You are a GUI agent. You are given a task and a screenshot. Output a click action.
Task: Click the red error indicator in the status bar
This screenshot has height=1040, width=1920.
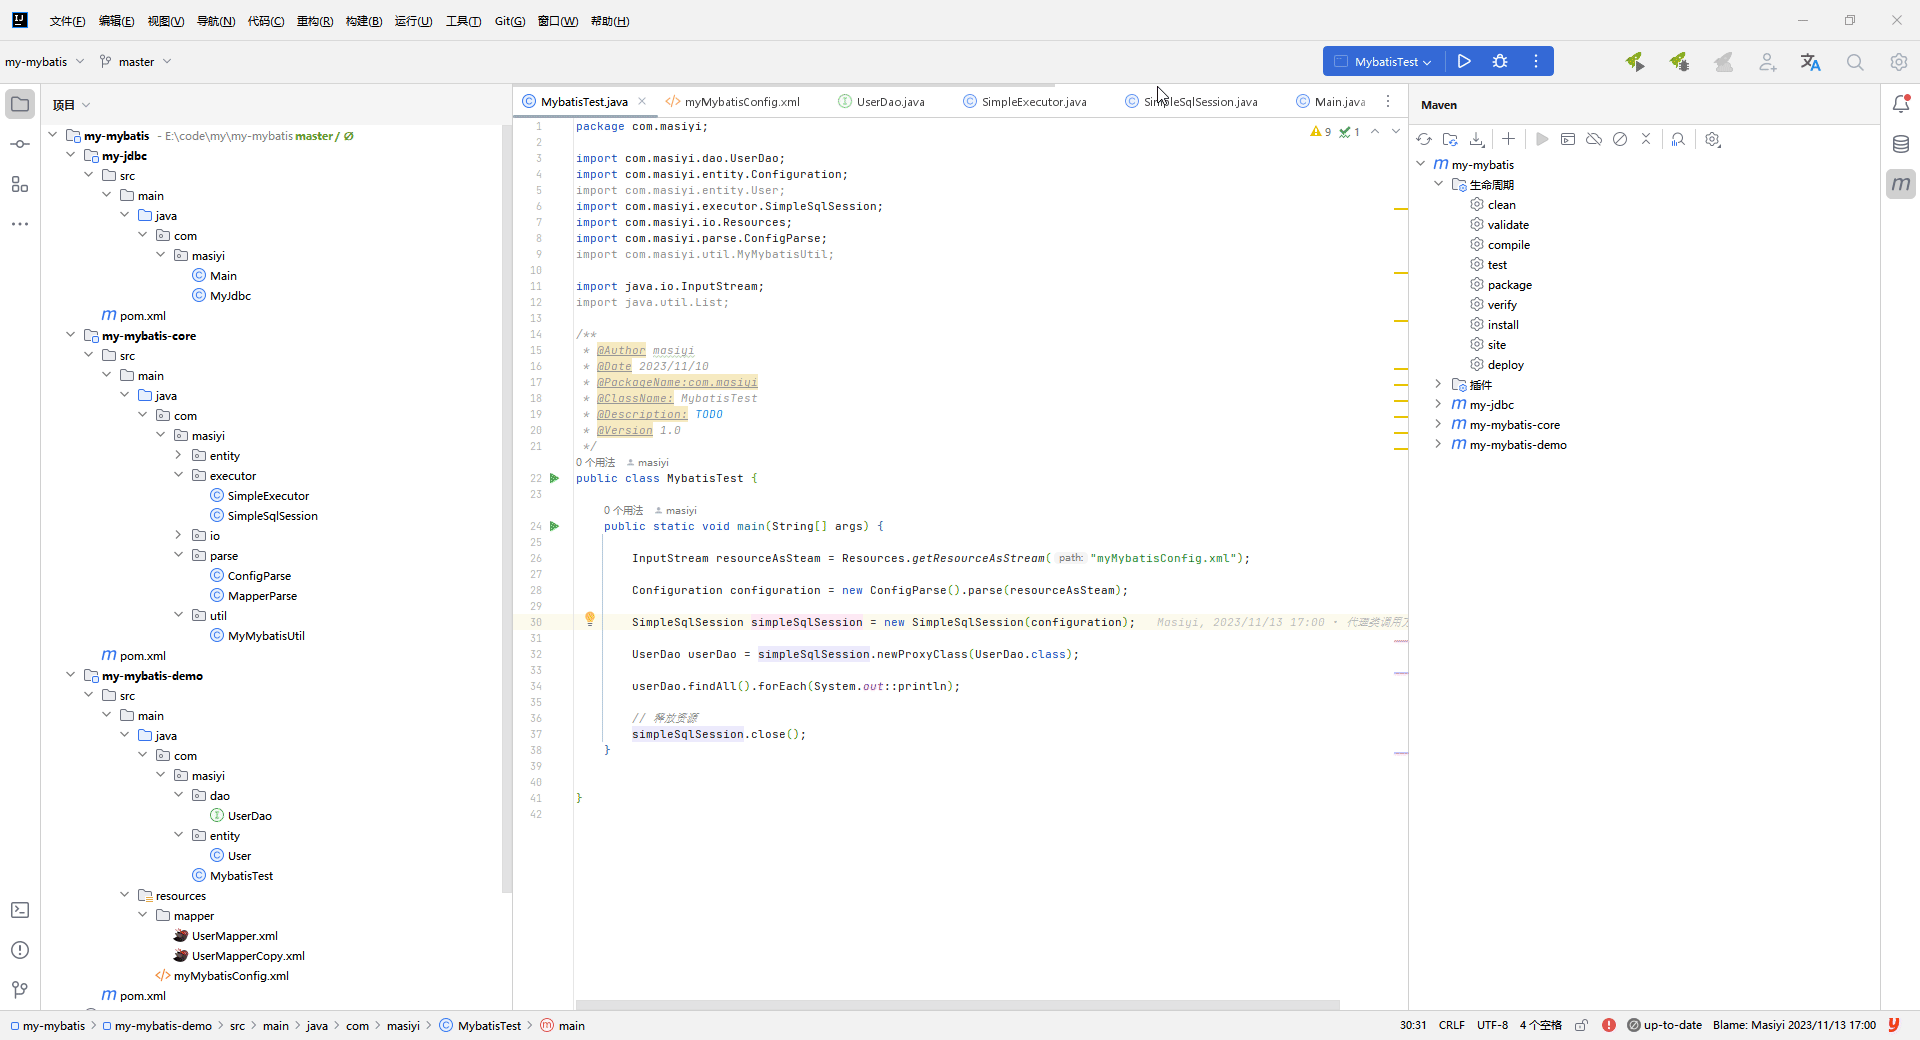(x=1608, y=1025)
